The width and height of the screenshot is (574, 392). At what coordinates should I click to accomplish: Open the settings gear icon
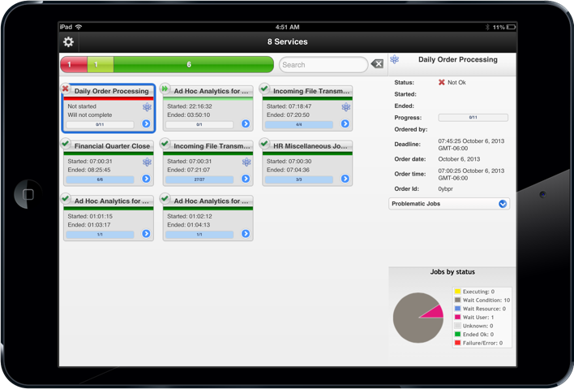tap(68, 42)
